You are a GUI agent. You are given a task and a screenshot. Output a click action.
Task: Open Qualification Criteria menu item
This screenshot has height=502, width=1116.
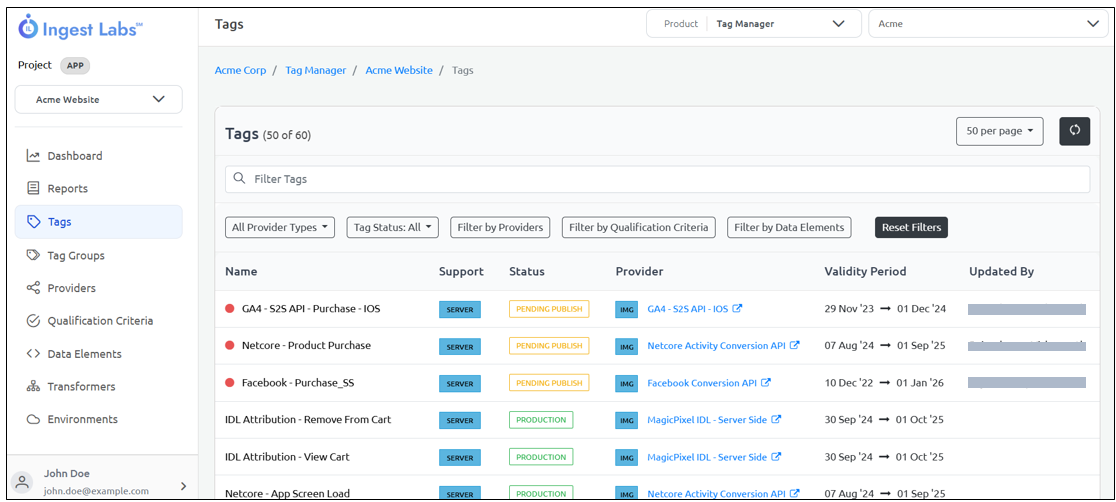100,321
